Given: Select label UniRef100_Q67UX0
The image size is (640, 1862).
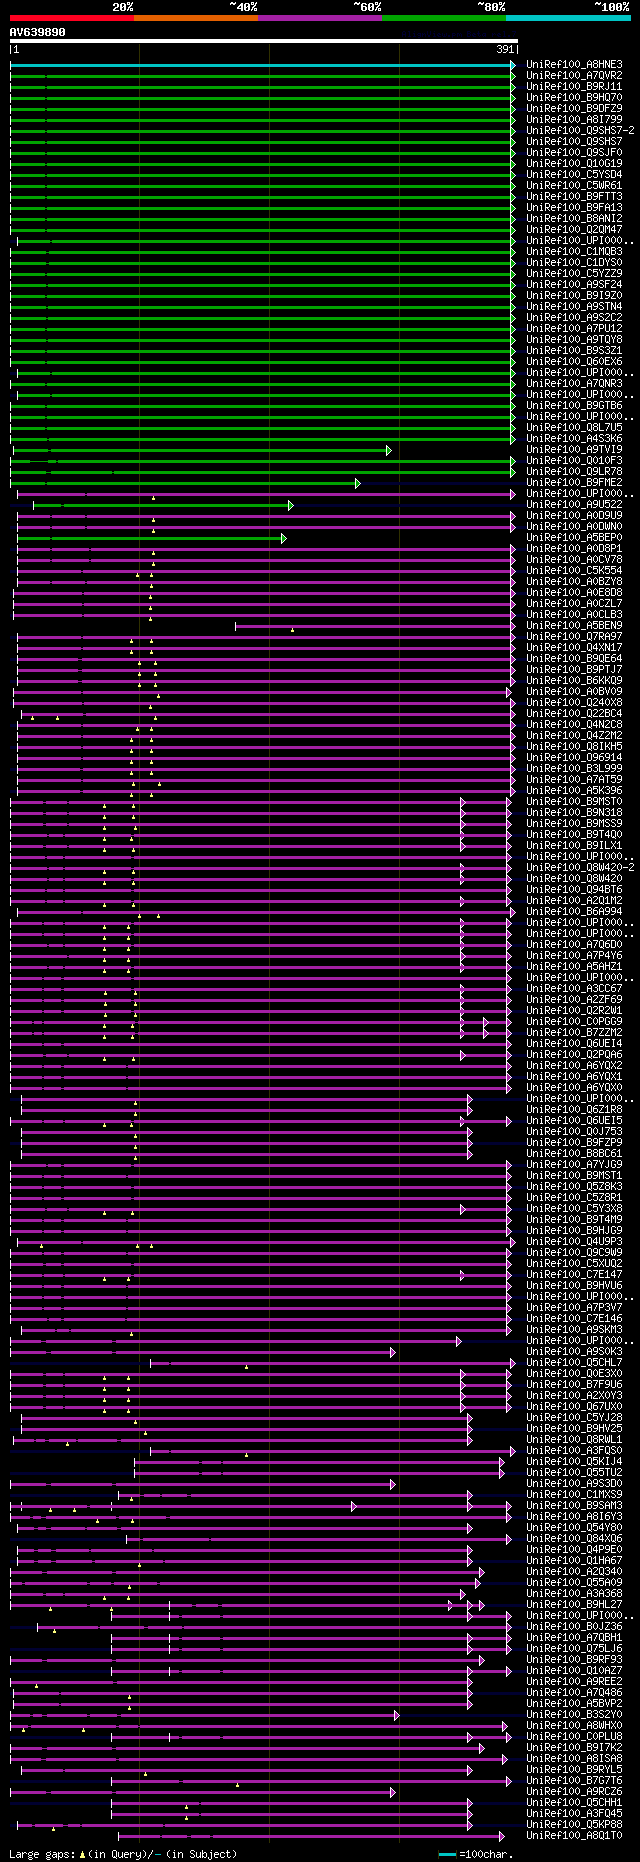Looking at the screenshot, I should 574,1407.
